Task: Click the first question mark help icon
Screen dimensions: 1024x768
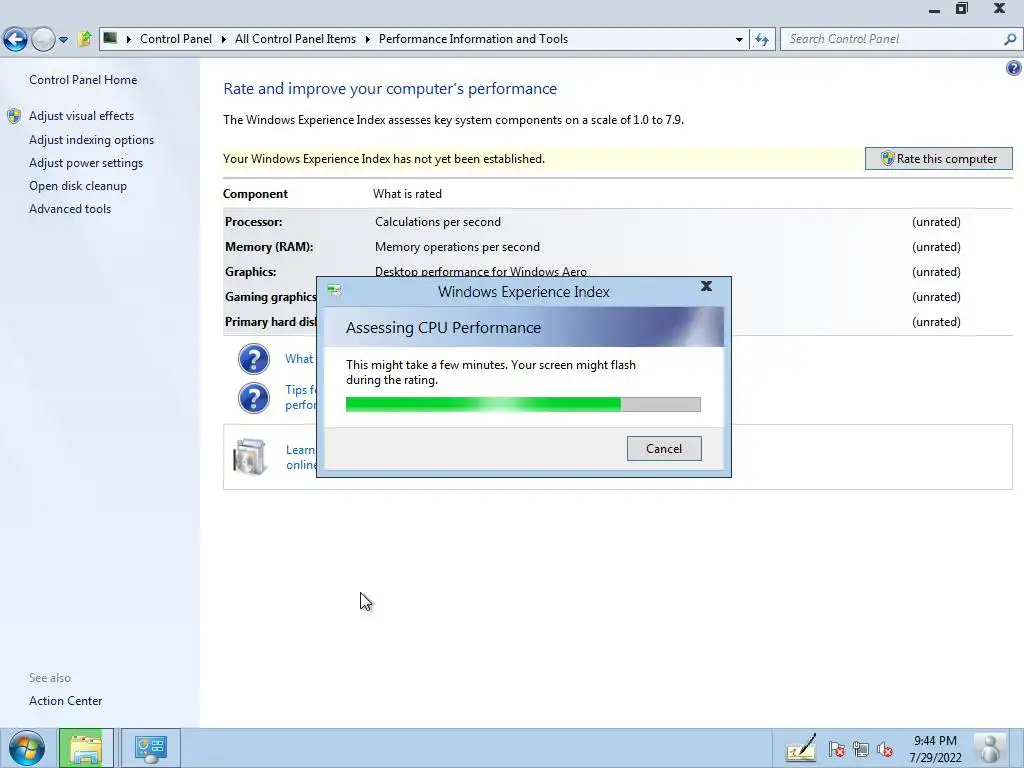Action: point(253,359)
